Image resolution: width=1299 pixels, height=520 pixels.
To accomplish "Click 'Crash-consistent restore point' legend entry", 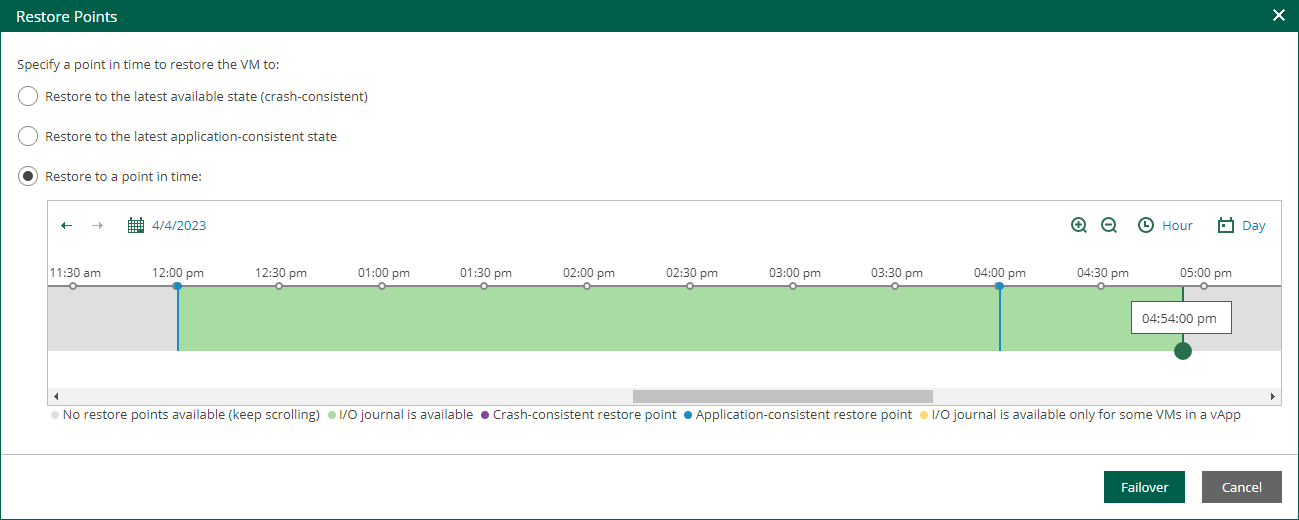I will coord(578,414).
